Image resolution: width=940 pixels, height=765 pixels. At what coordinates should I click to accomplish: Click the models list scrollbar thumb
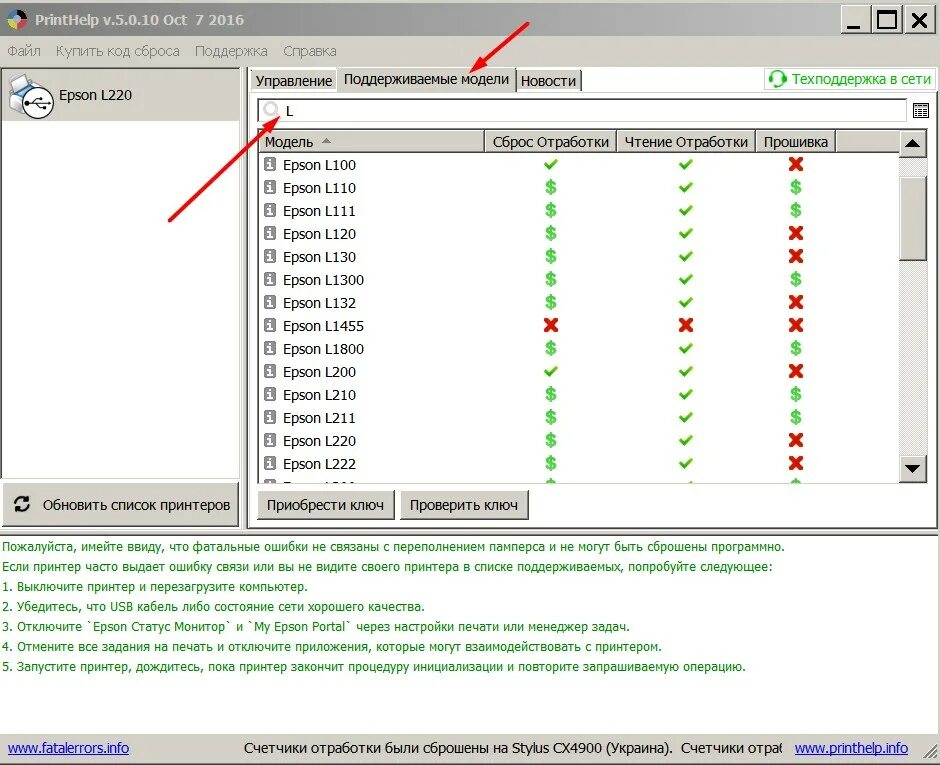tap(912, 218)
